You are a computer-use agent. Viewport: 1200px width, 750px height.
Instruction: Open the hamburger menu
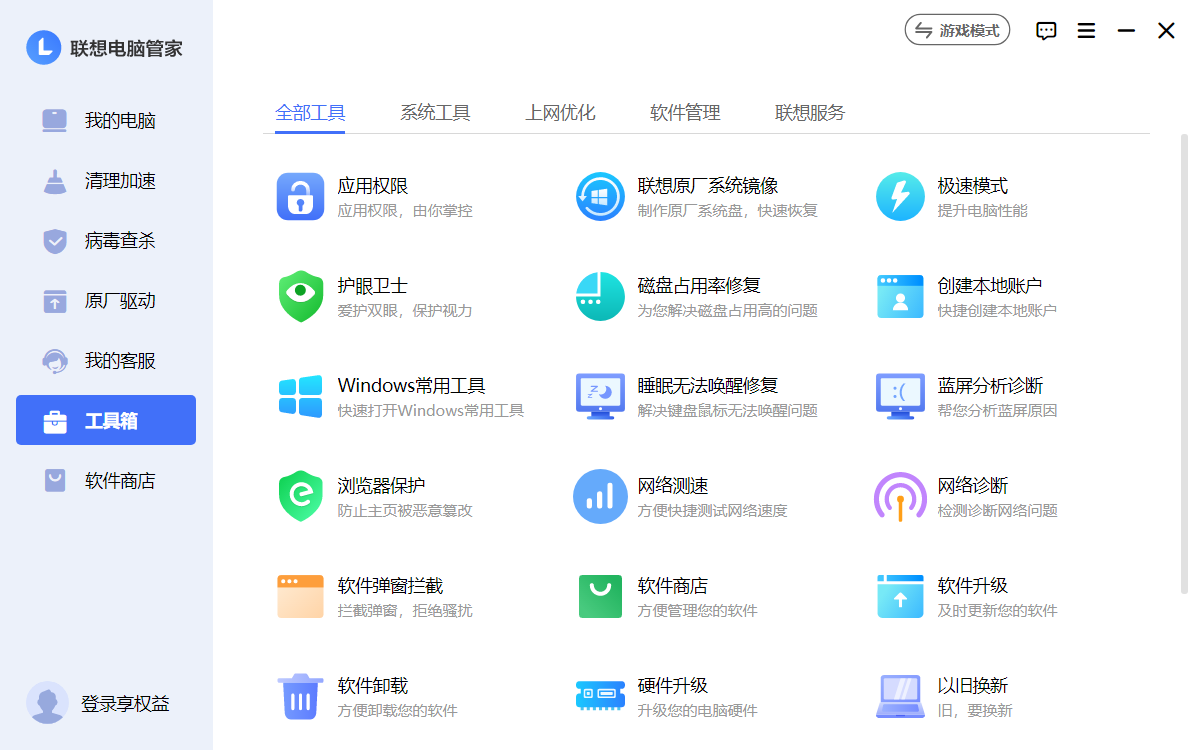click(x=1086, y=31)
